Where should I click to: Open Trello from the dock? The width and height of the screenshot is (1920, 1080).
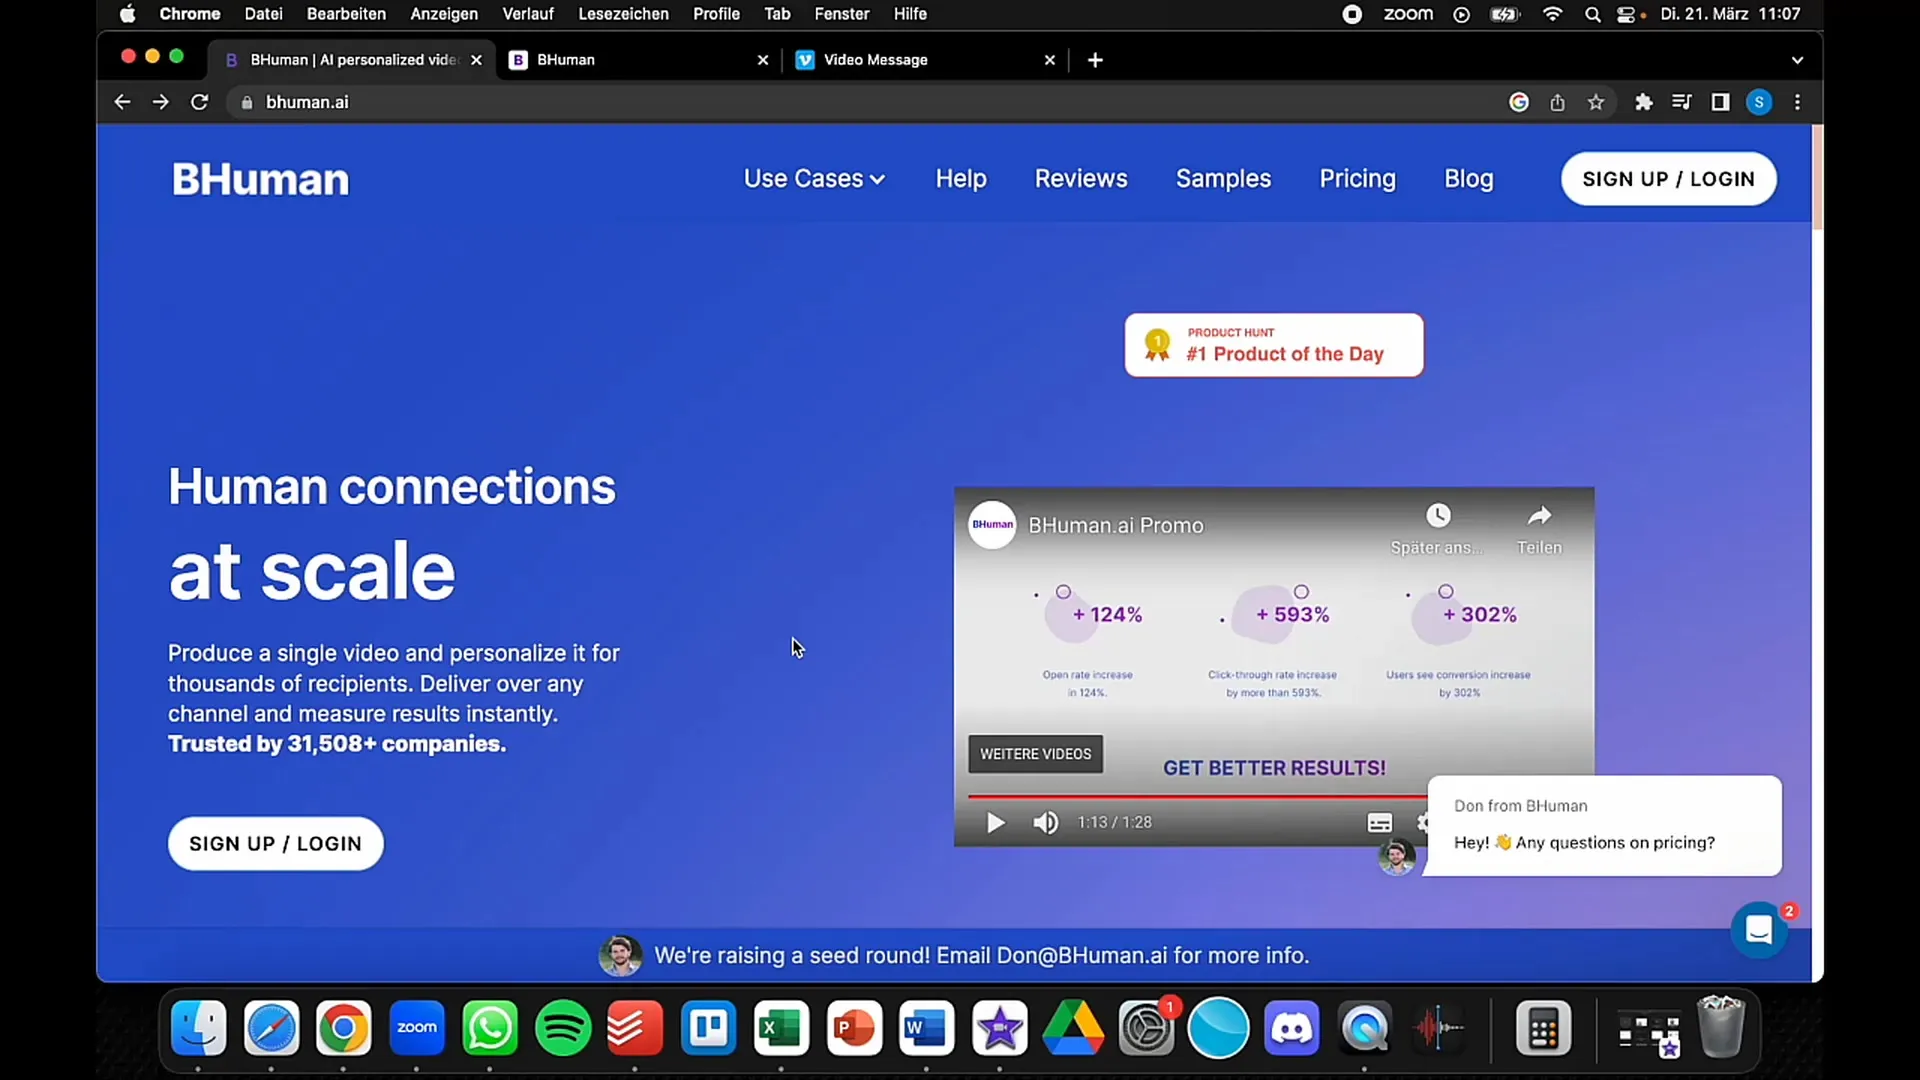click(708, 1028)
